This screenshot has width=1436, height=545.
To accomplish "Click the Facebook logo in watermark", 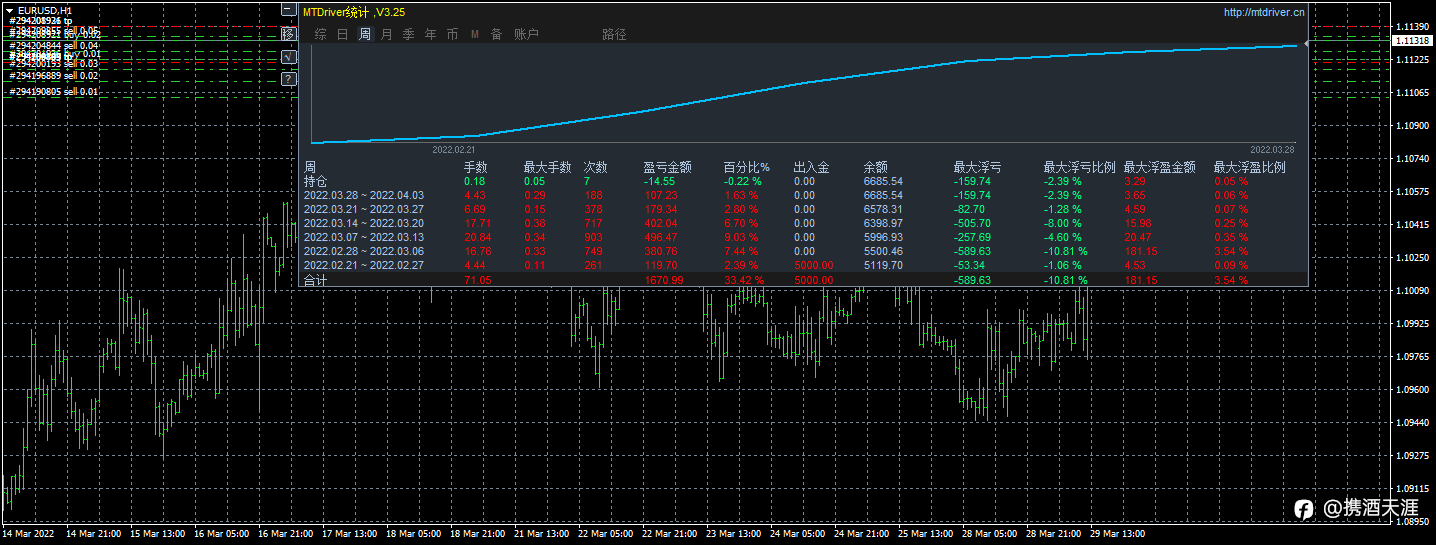I will point(1303,509).
